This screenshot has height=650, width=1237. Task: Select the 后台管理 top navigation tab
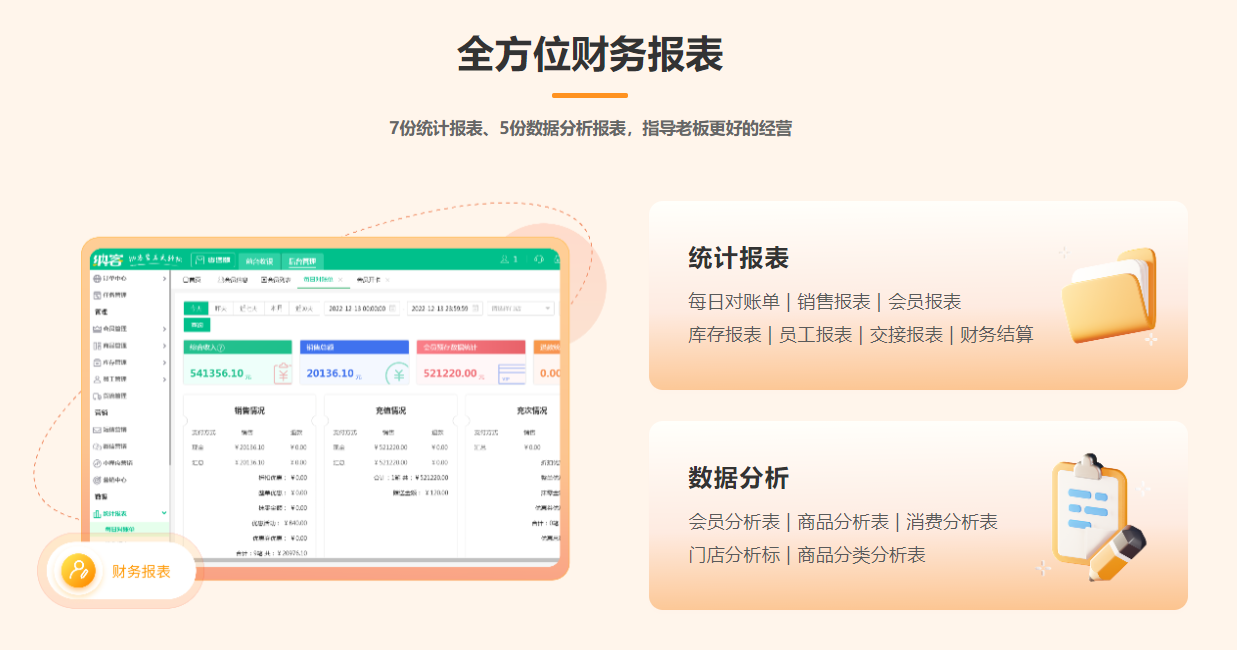click(304, 260)
